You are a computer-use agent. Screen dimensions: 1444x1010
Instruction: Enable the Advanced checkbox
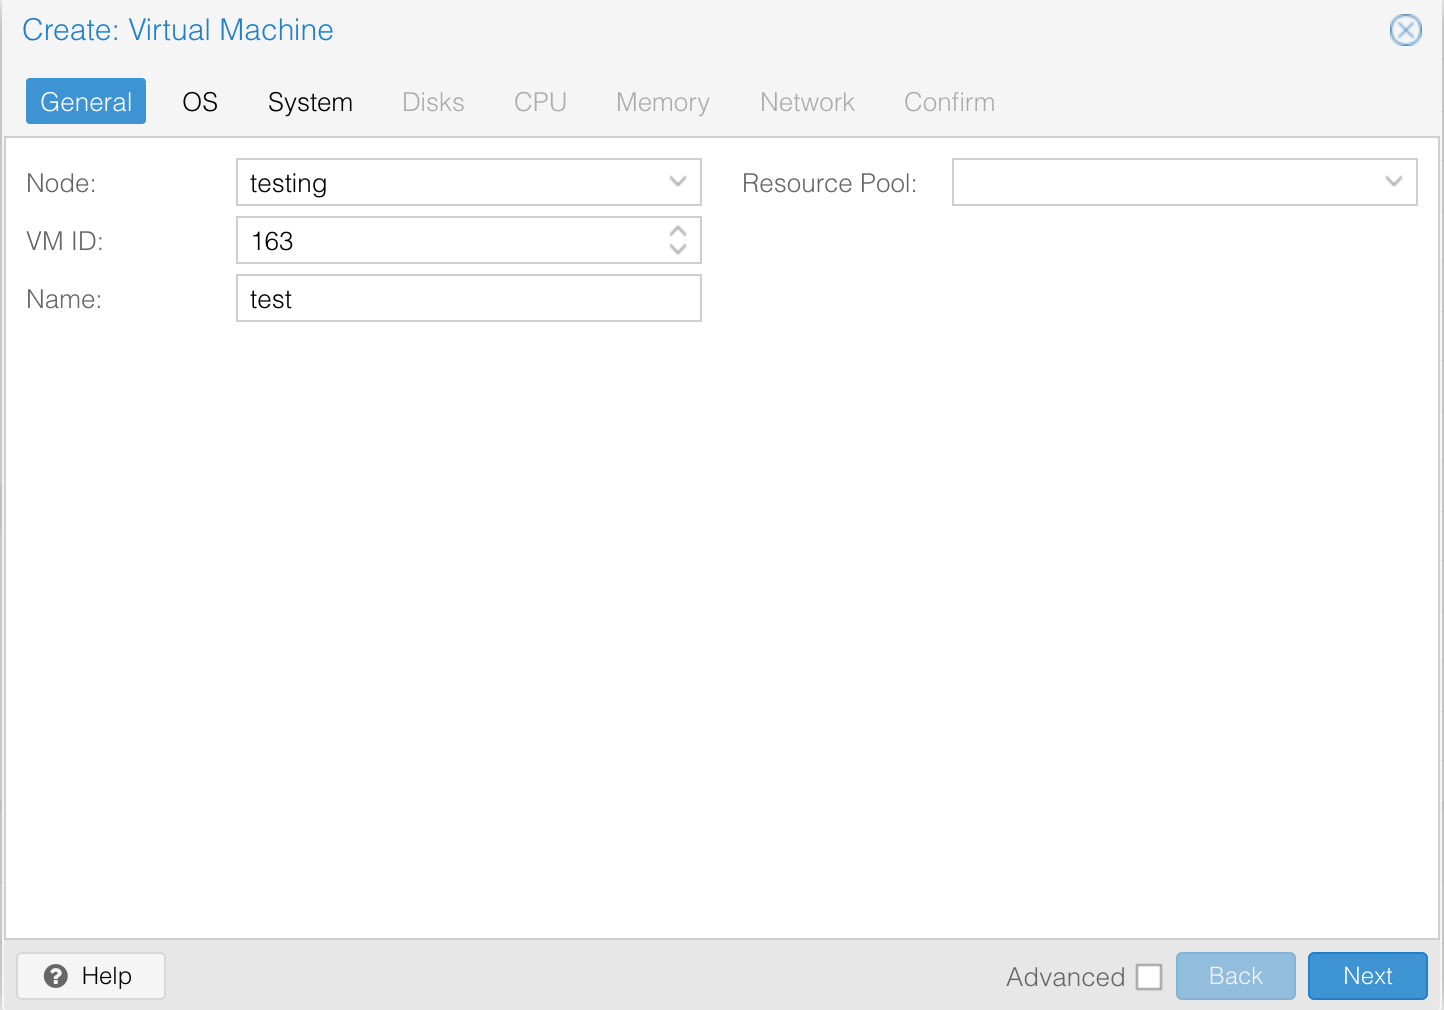pos(1149,977)
